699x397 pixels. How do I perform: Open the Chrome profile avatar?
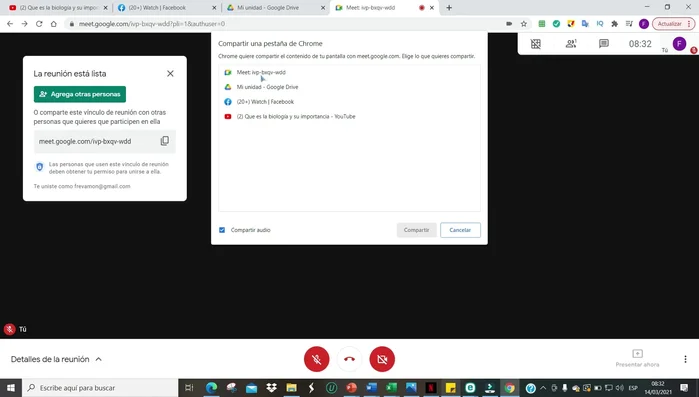[644, 24]
